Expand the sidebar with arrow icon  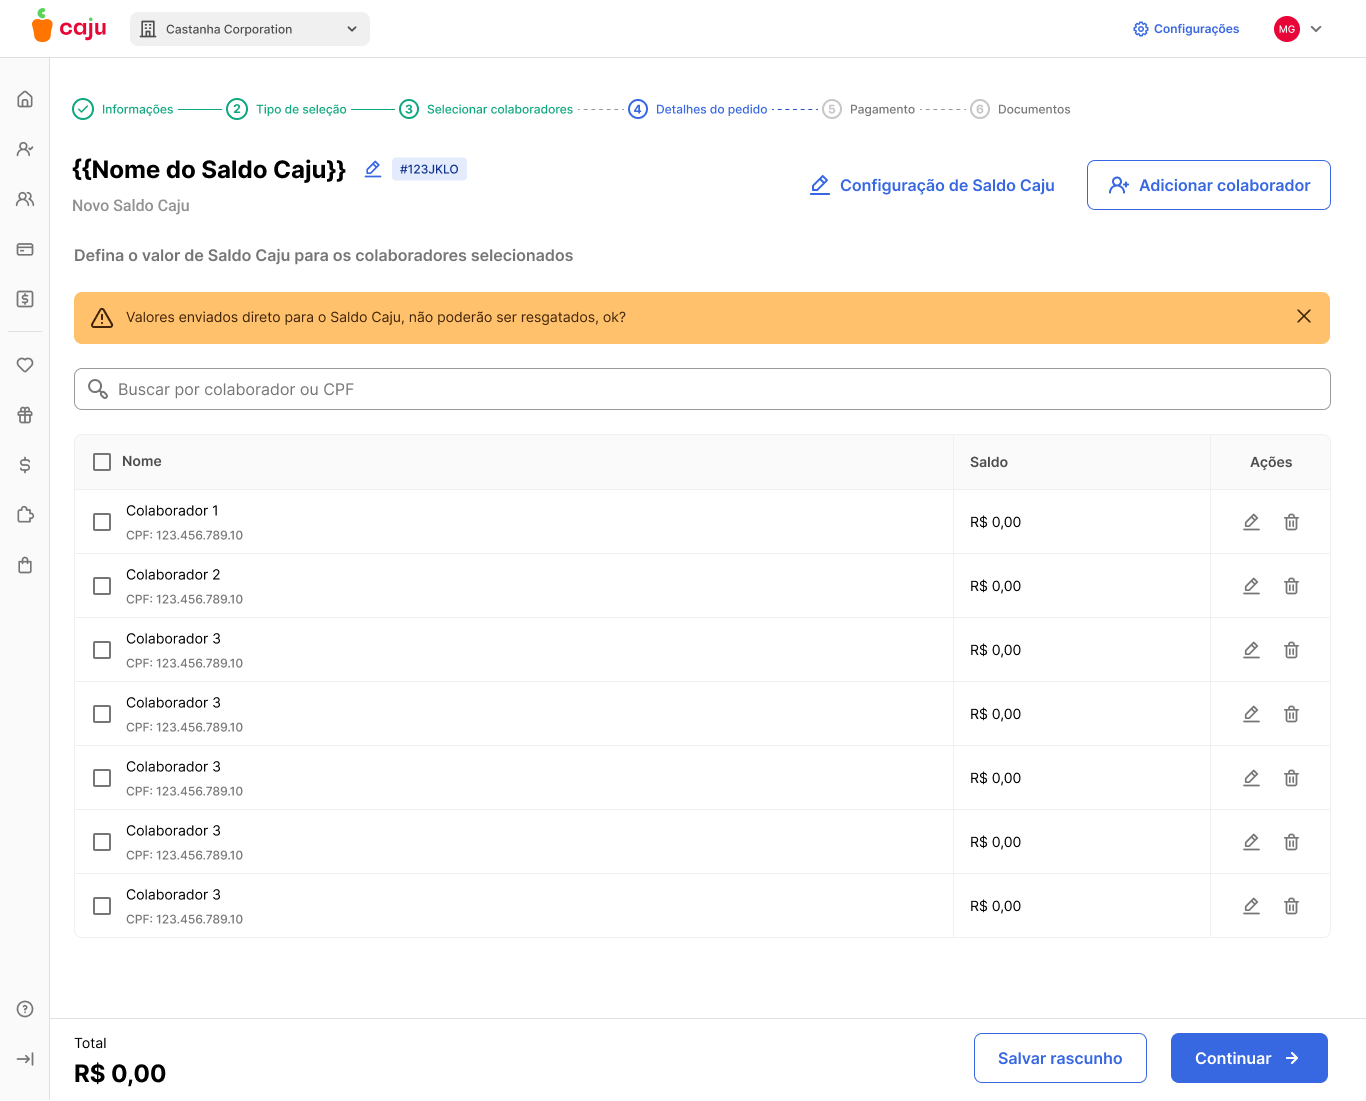coord(25,1059)
